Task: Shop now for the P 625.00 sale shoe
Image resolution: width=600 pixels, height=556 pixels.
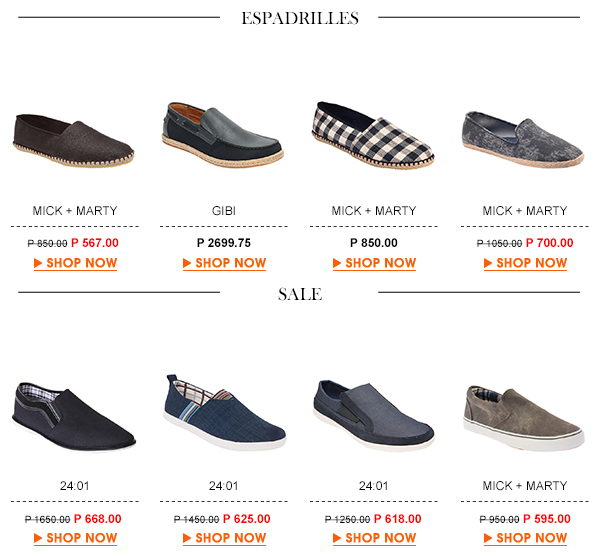Action: [224, 538]
